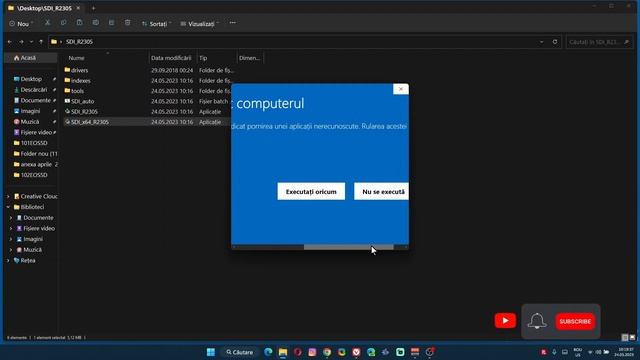The width and height of the screenshot is (640, 360).
Task: Click the SDI_R2305 address bar breadcrumb
Action: tap(79, 42)
